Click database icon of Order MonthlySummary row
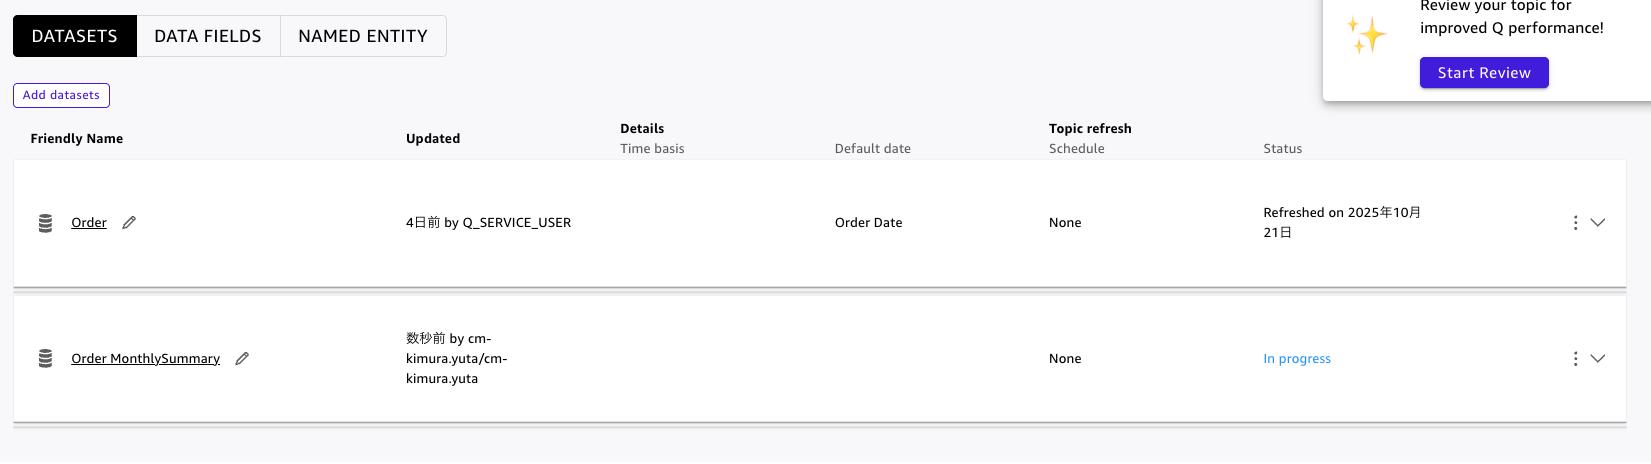The height and width of the screenshot is (464, 1651). pos(45,359)
